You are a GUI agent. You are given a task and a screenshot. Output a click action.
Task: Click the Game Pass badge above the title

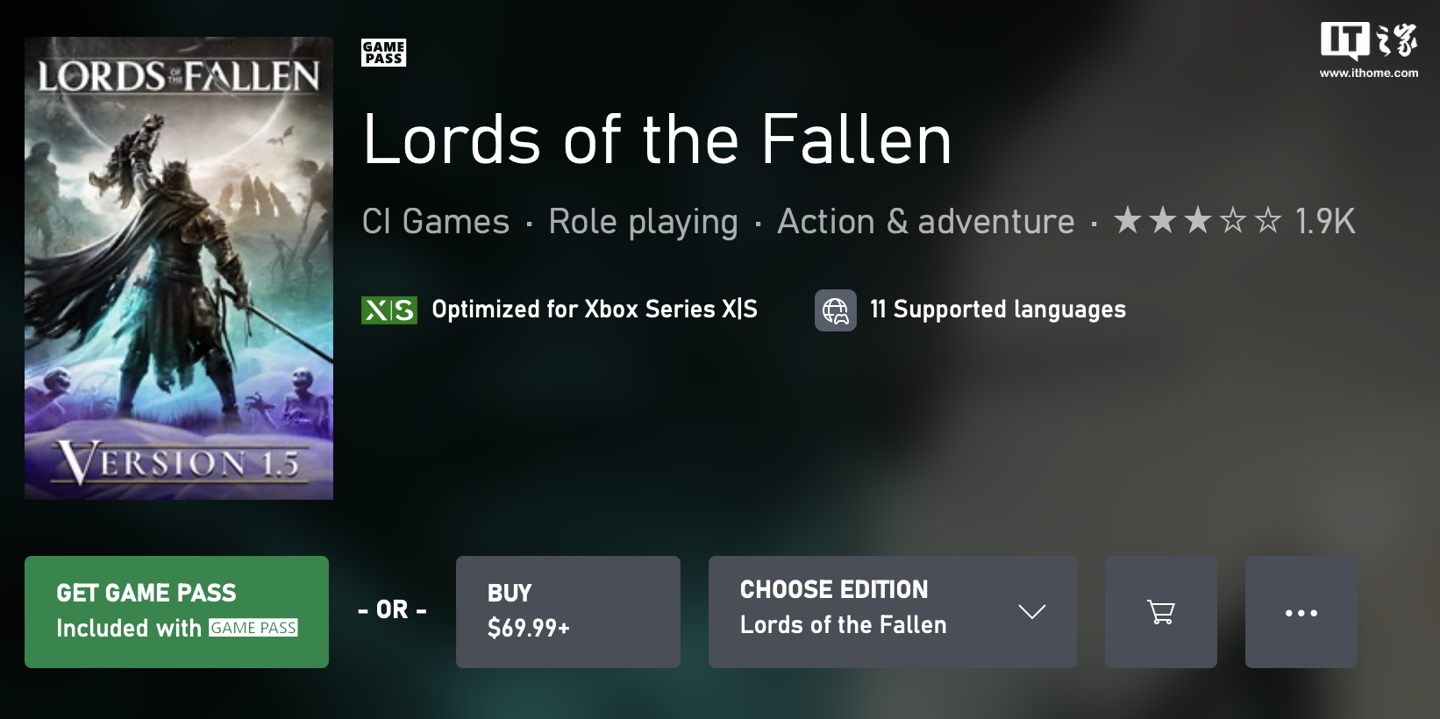pos(383,52)
